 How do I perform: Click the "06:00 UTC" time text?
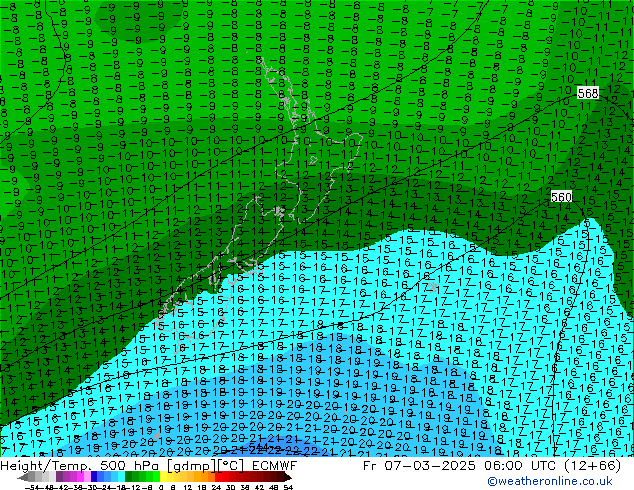(x=522, y=466)
